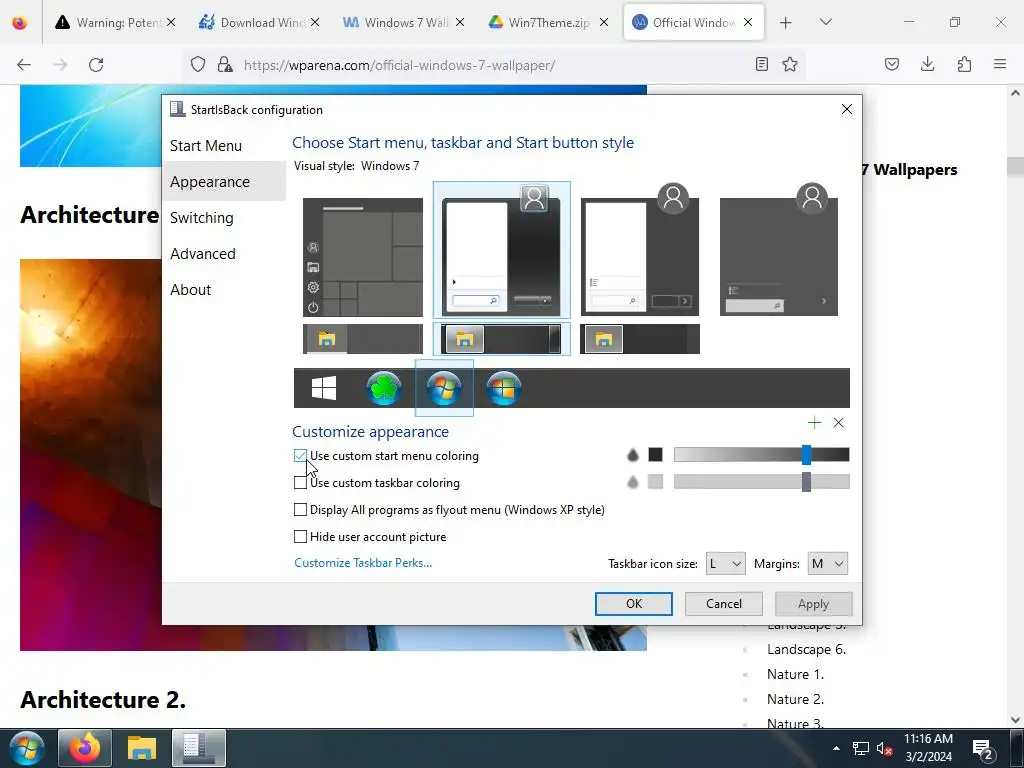Open Save to Pocket

(x=891, y=64)
